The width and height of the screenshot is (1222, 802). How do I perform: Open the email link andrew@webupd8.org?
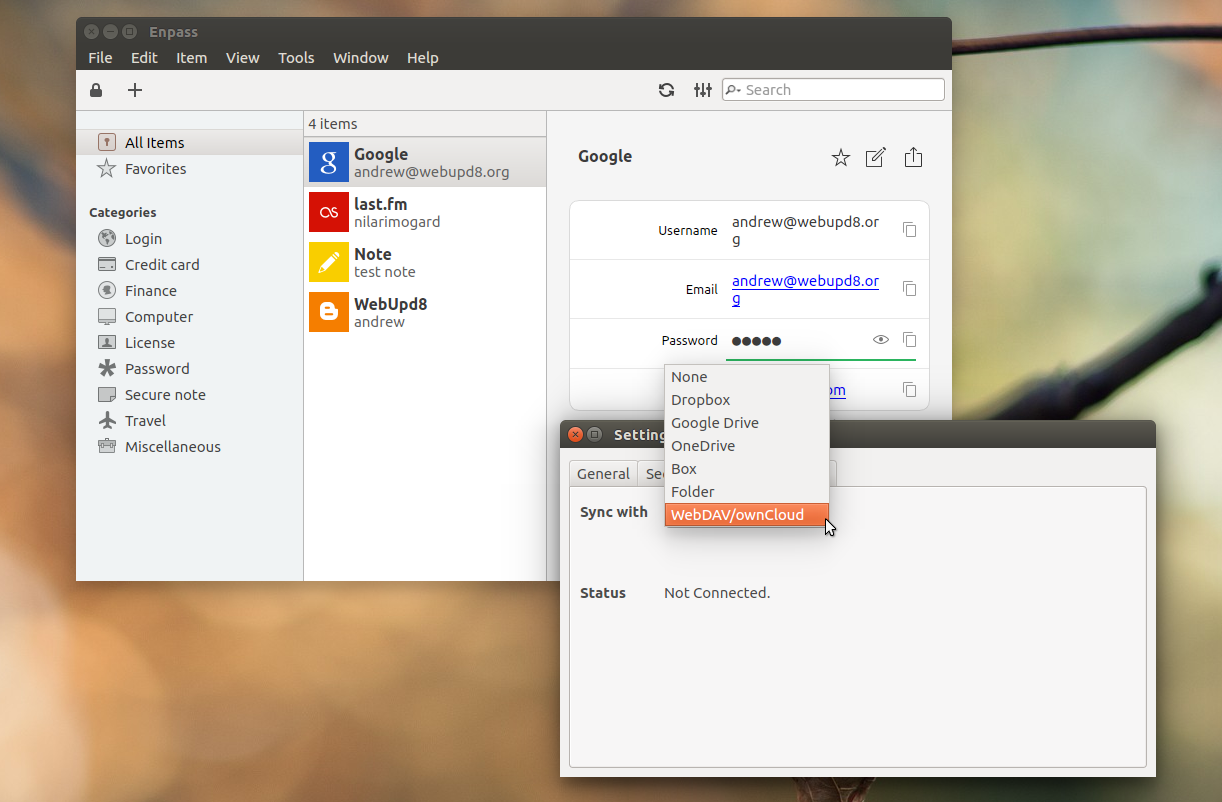tap(805, 289)
